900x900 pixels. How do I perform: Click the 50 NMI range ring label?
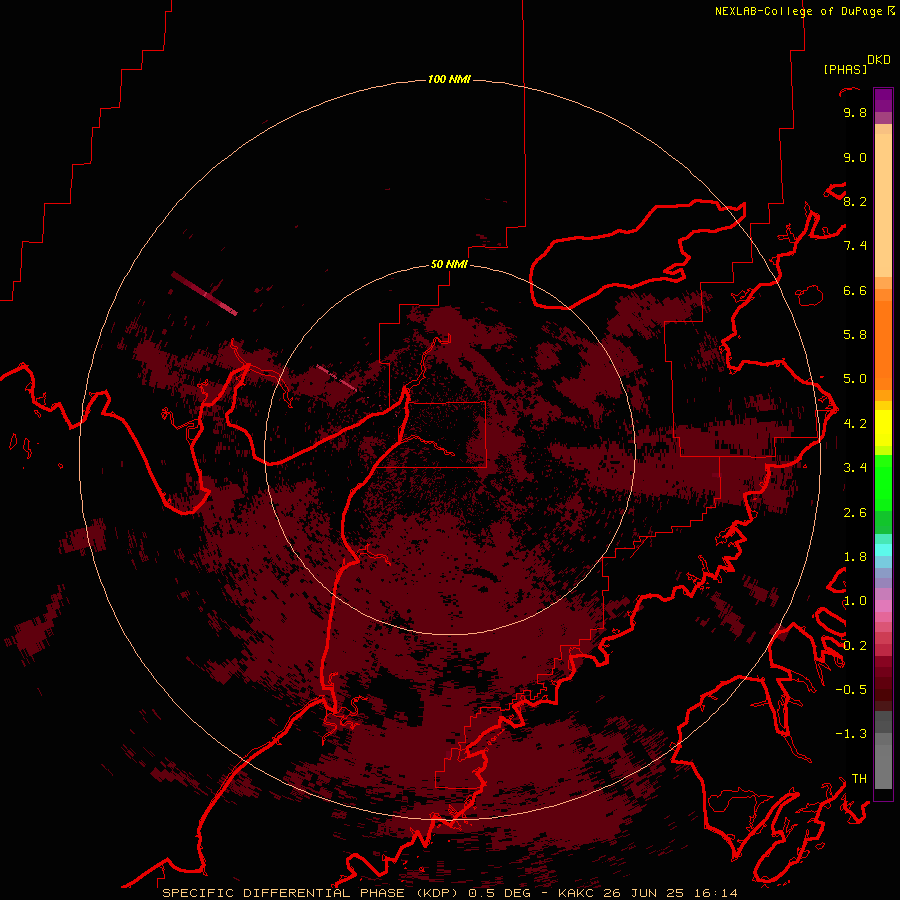coord(449,264)
